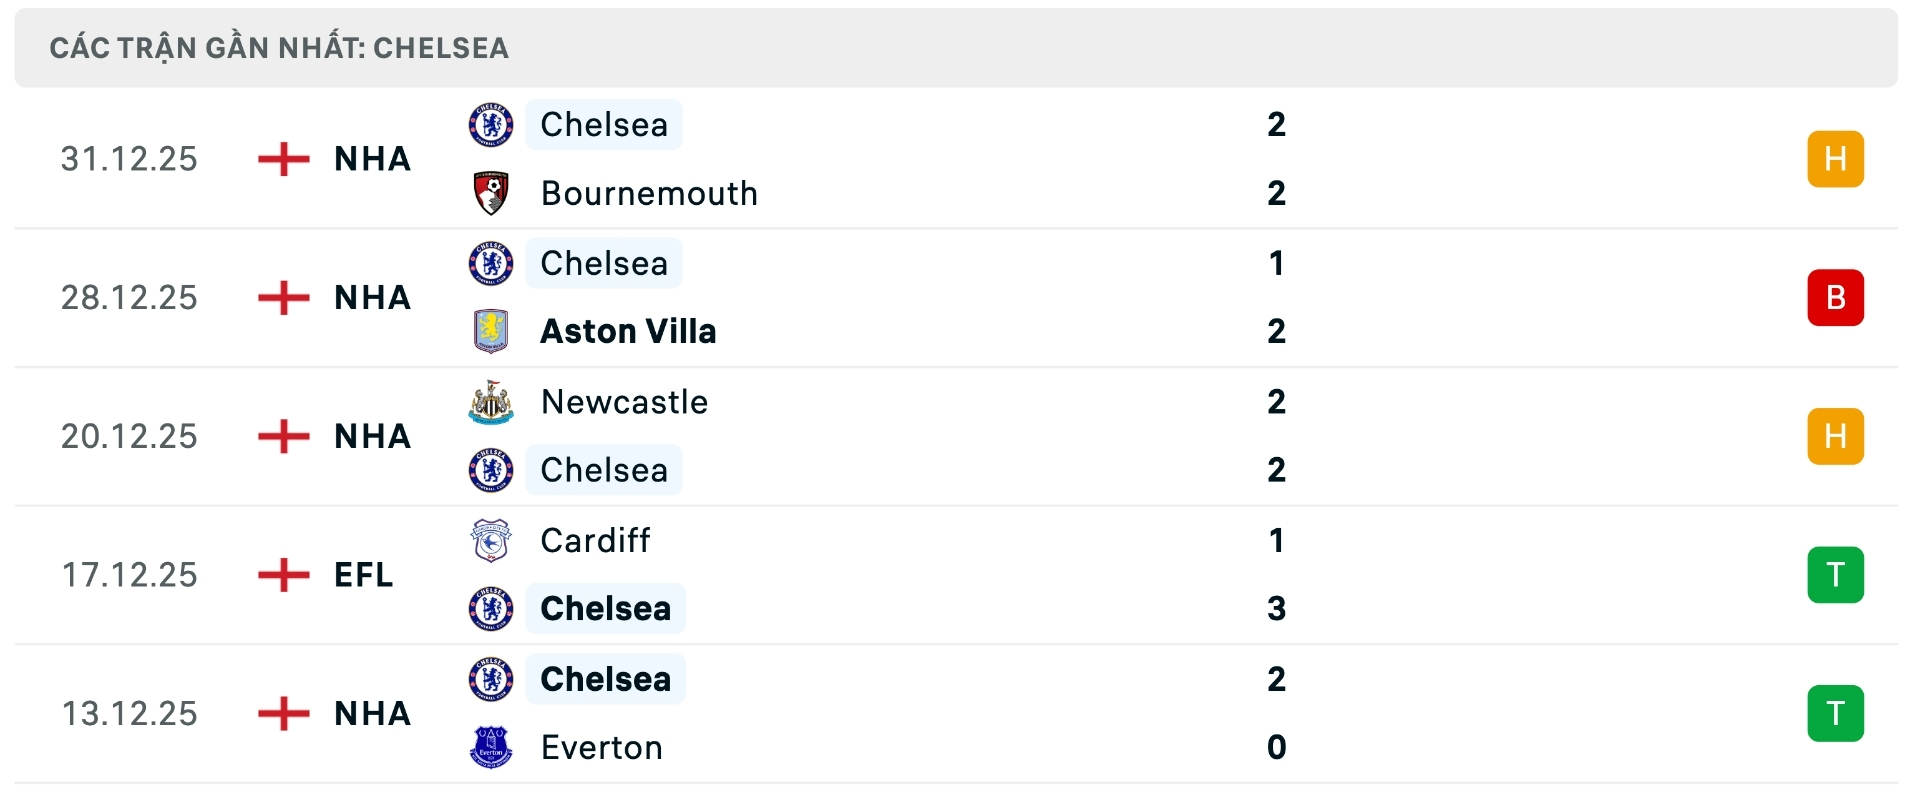Select the Bournemouth club badge
Screen dimensions: 1920x792
pos(490,193)
